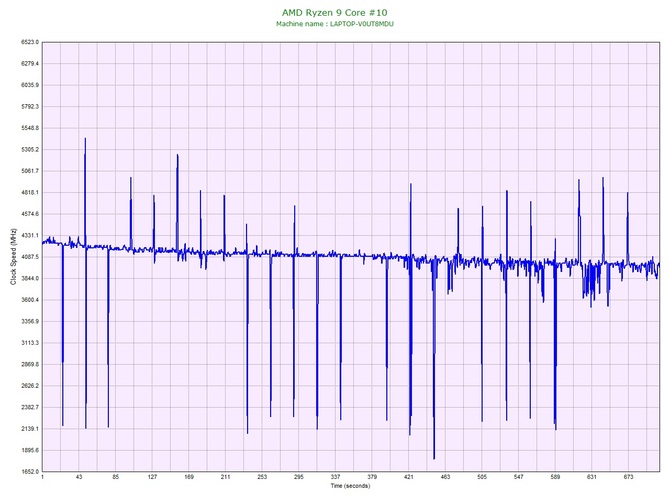Click the 5305.2 y-axis value
The height and width of the screenshot is (503, 670).
pos(30,150)
